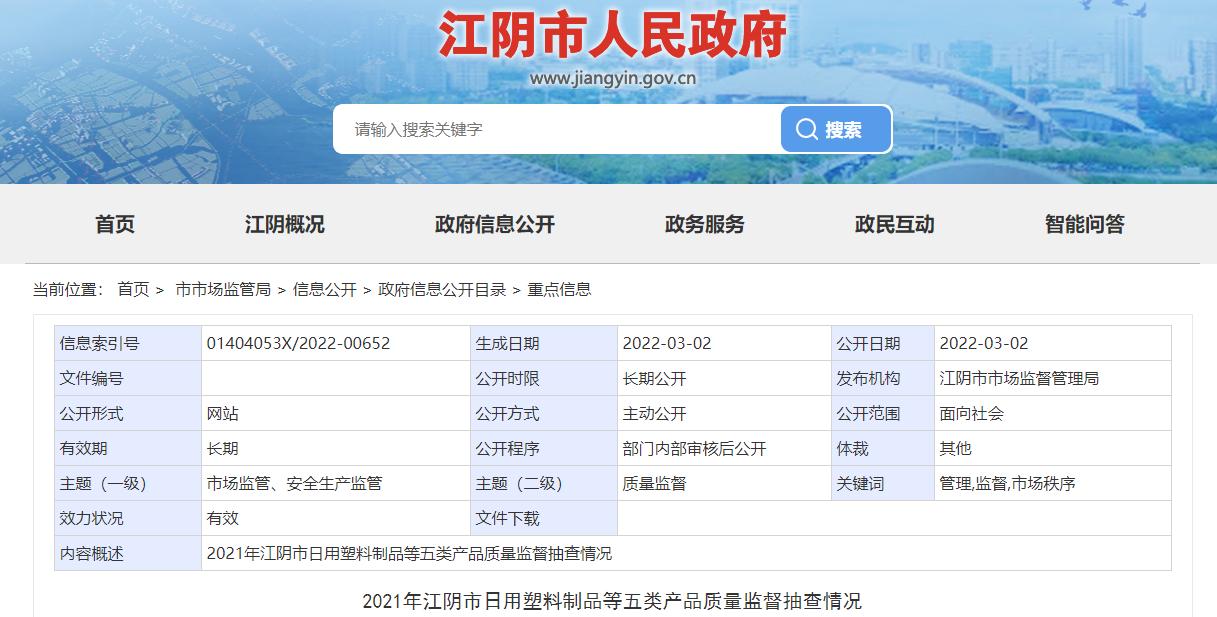Image resolution: width=1217 pixels, height=617 pixels.
Task: Click the magnifier search icon
Action: (x=806, y=128)
